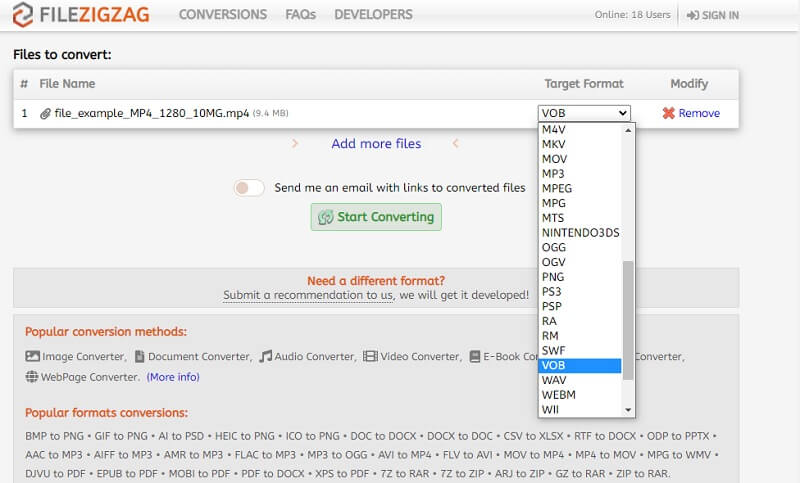Select MKV from the format list

pos(580,144)
